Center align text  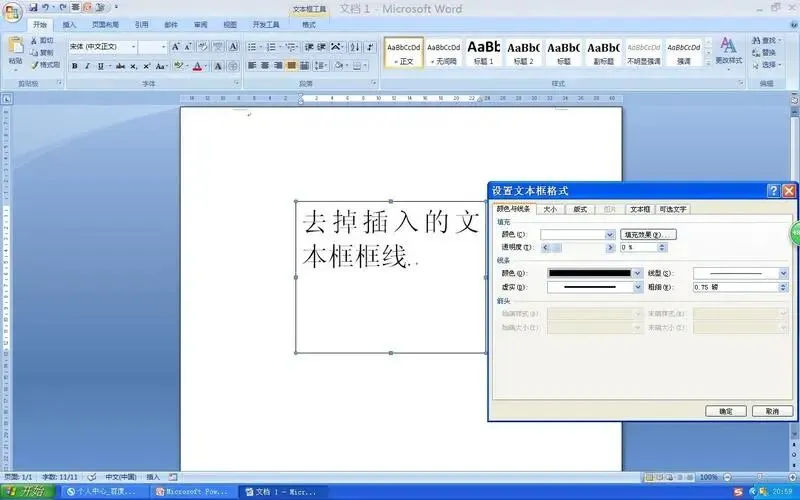pos(265,66)
